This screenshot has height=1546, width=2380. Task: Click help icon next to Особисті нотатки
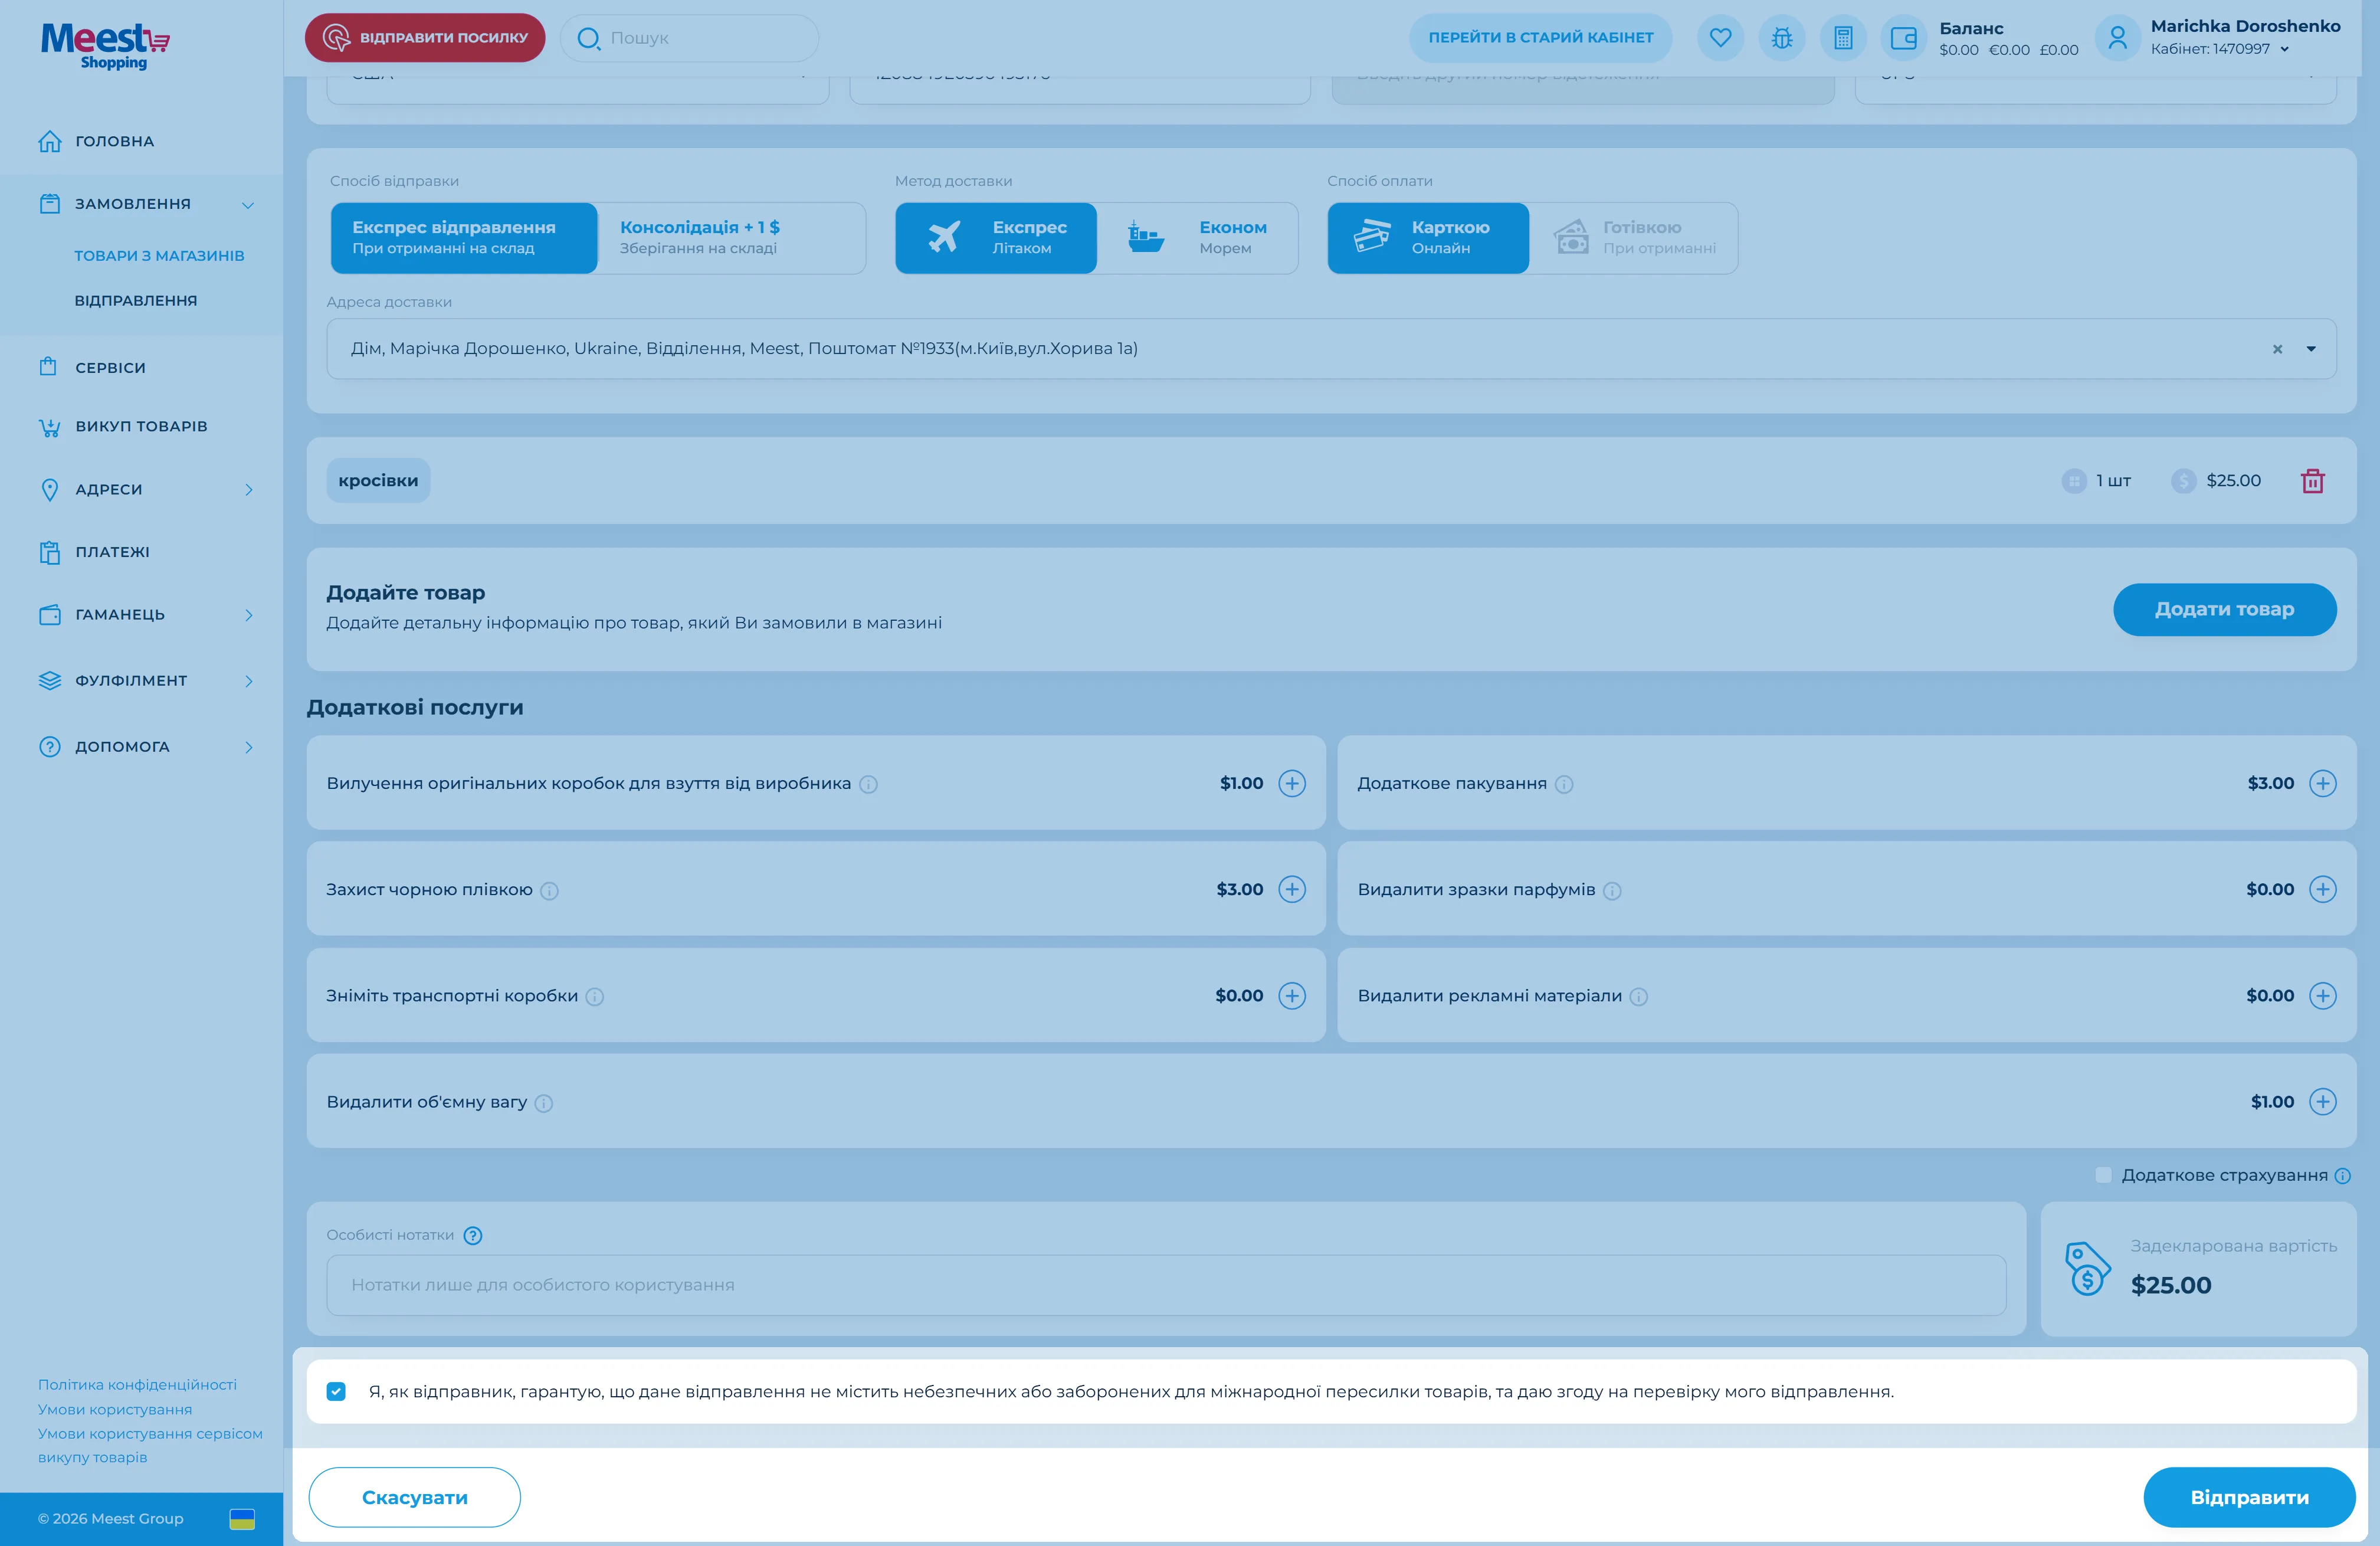pos(473,1235)
